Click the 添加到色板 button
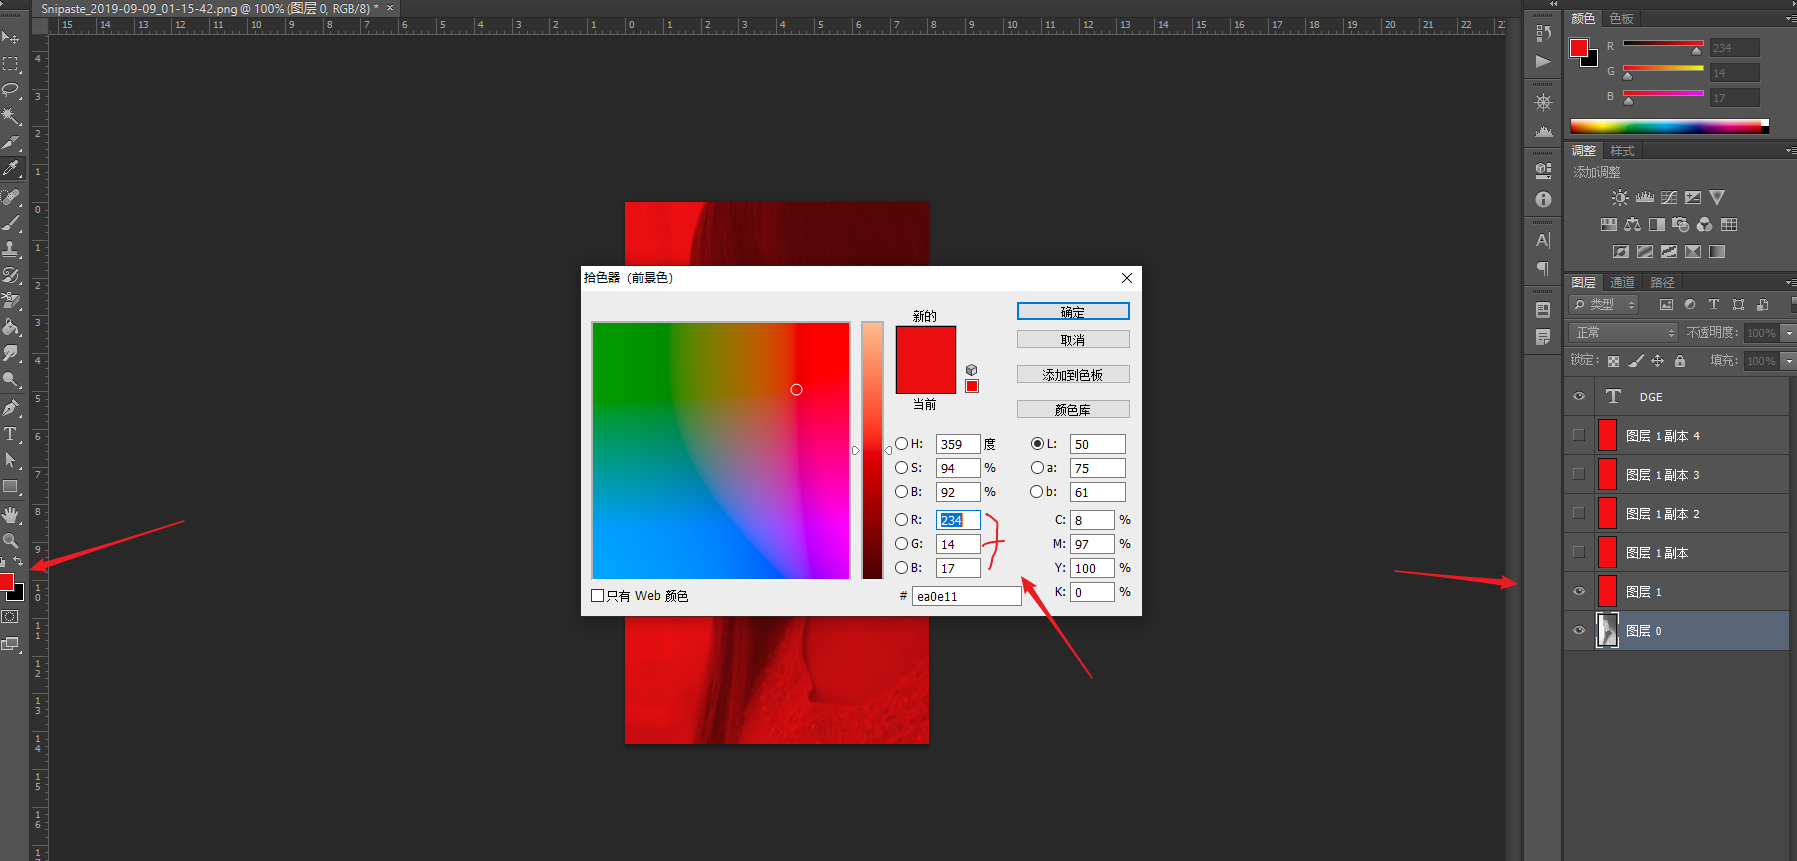Image resolution: width=1797 pixels, height=861 pixels. [1073, 375]
